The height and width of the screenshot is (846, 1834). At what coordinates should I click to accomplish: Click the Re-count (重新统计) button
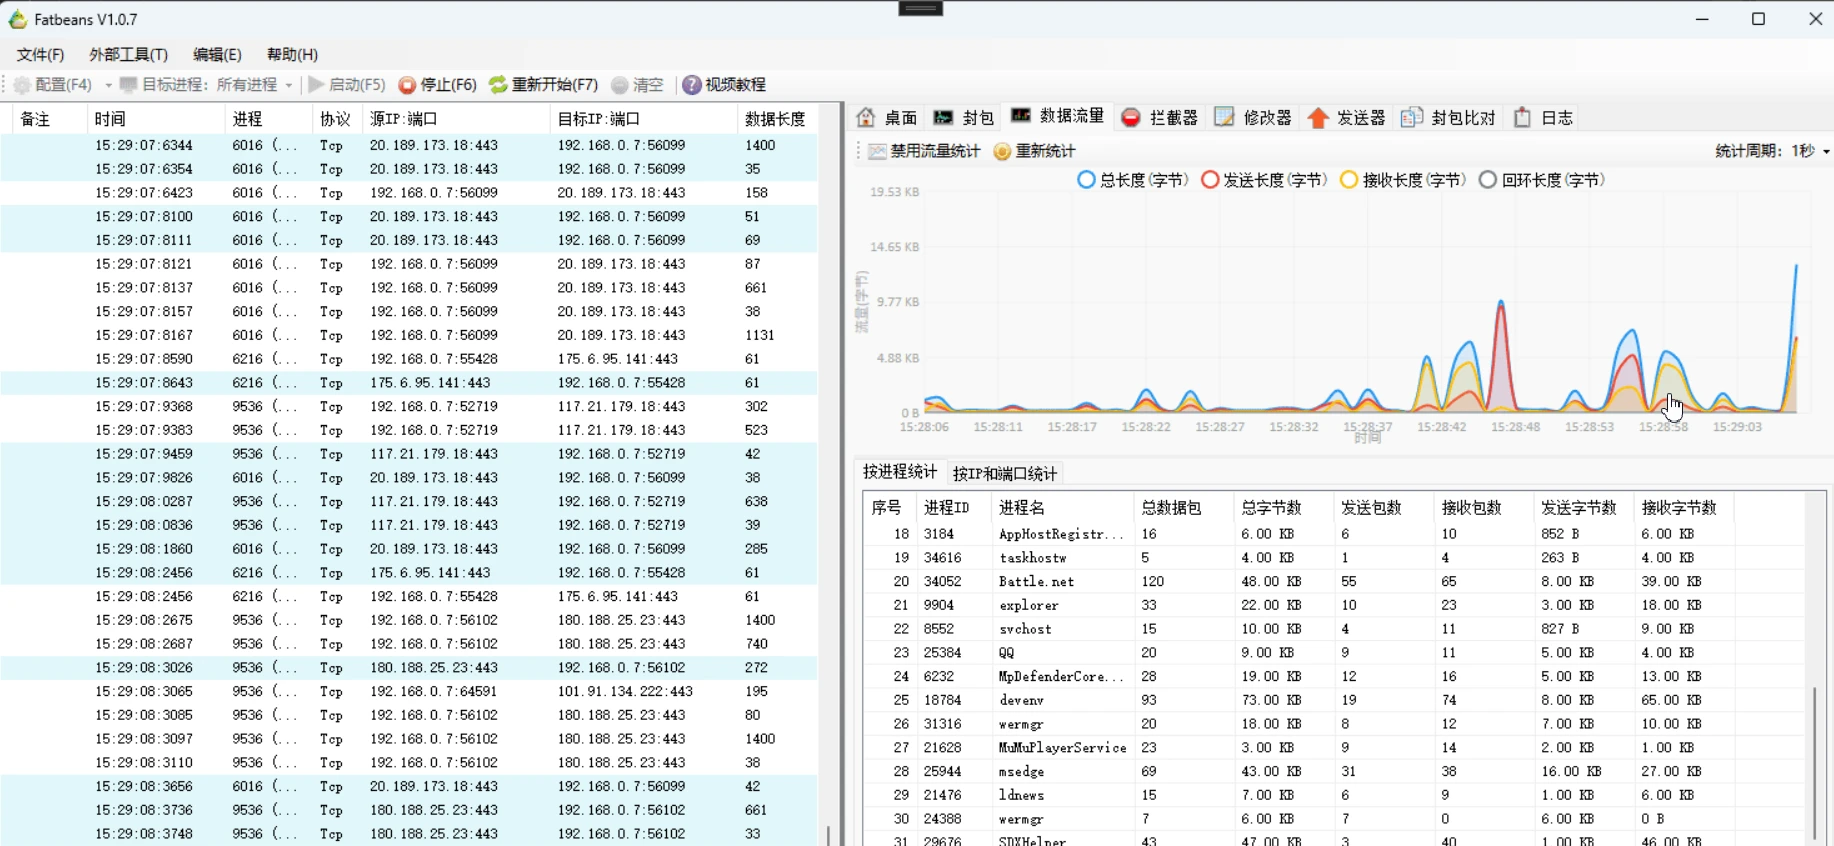click(1035, 151)
